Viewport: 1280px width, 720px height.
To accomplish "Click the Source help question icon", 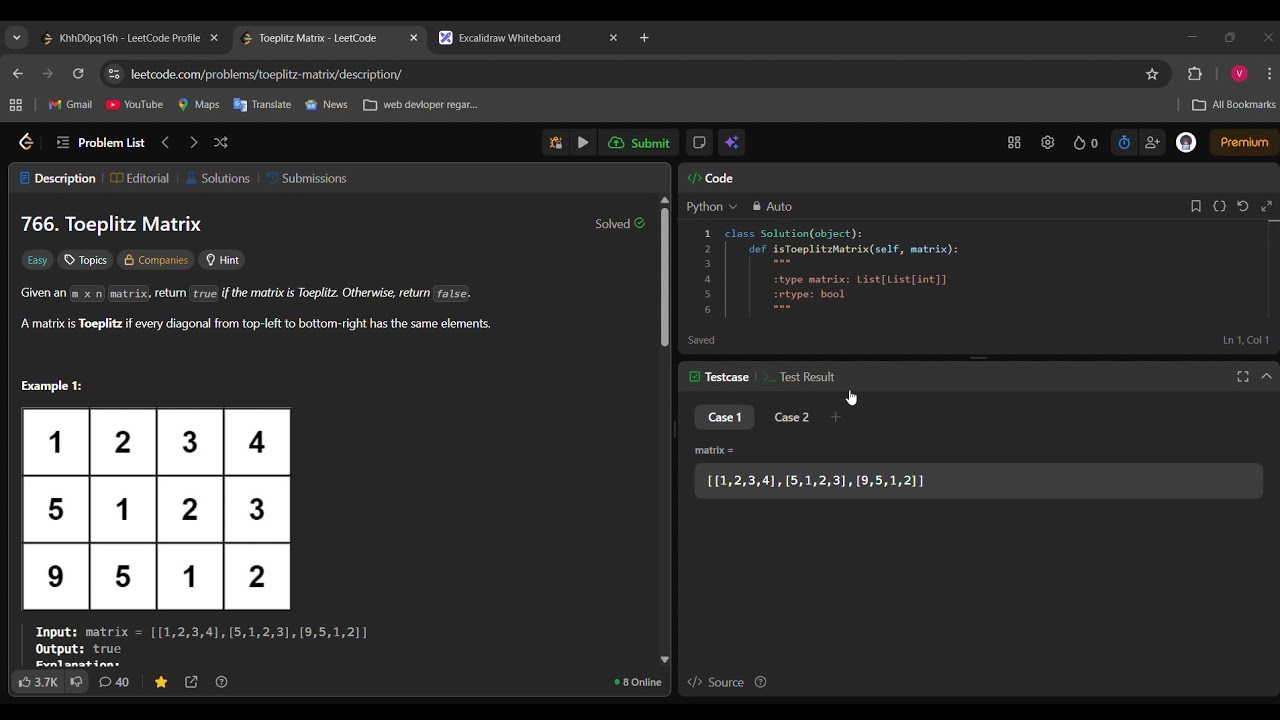I will pyautogui.click(x=760, y=682).
